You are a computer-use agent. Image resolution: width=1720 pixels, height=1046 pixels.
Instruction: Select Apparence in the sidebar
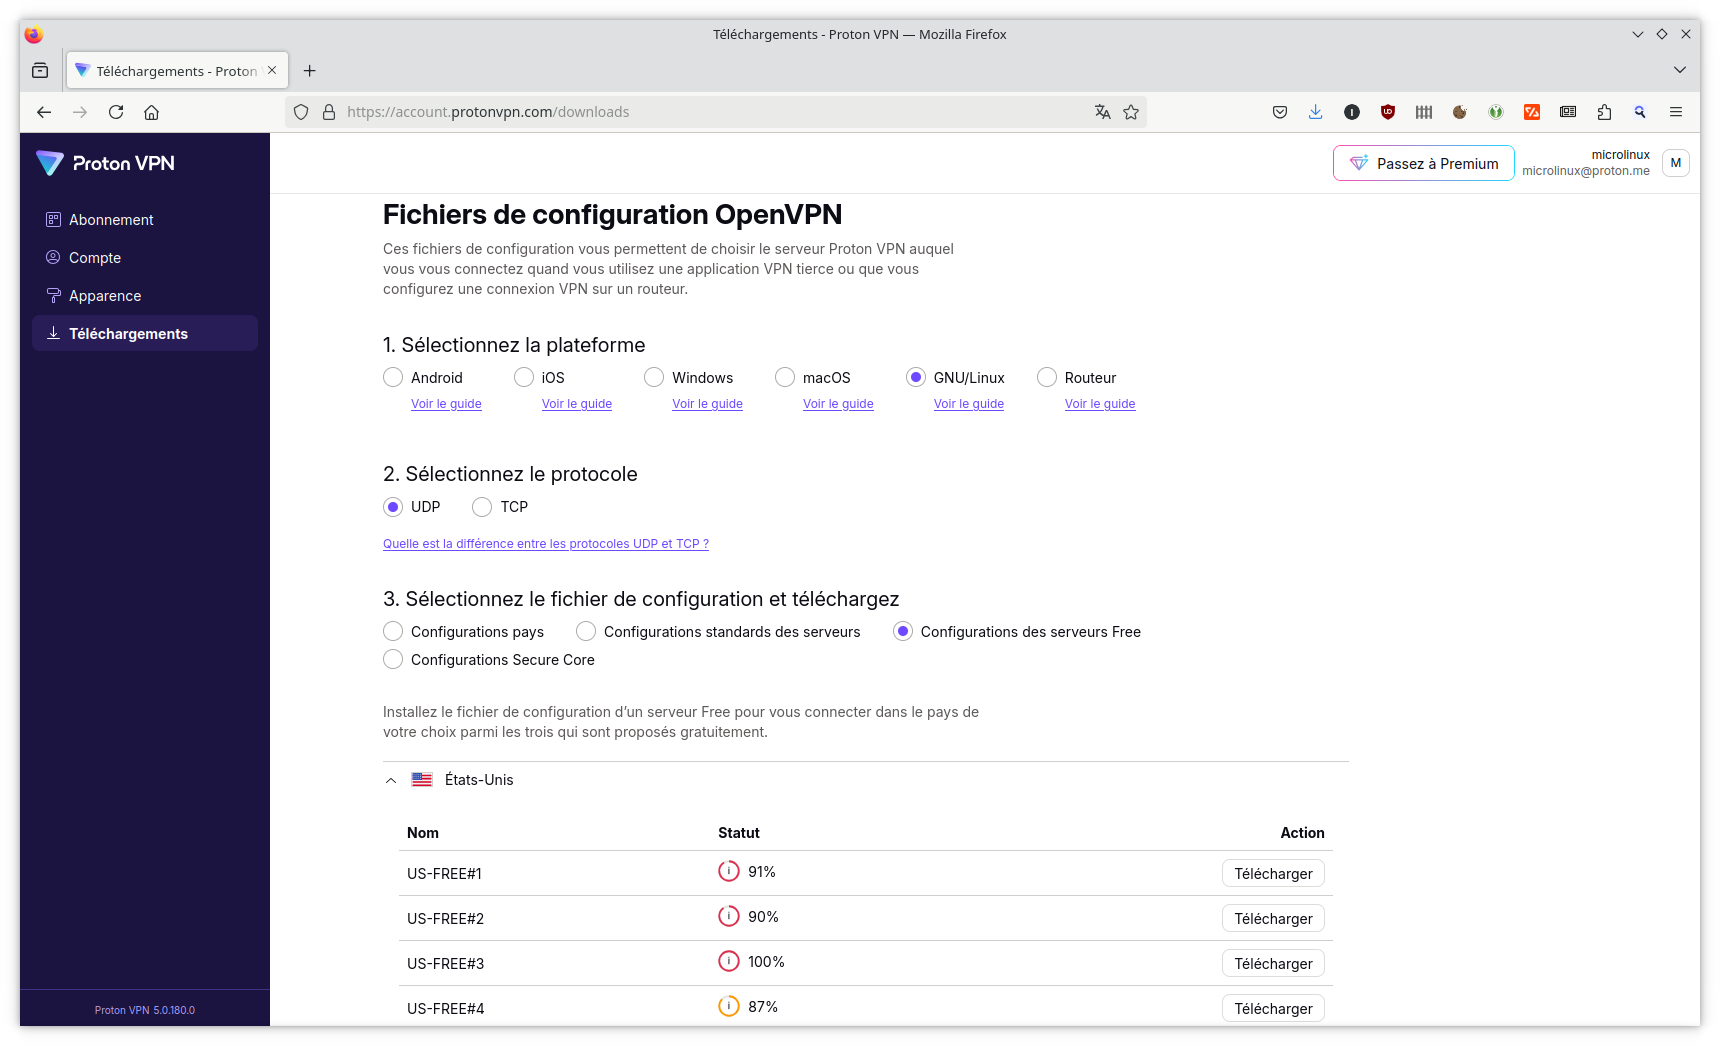(104, 295)
